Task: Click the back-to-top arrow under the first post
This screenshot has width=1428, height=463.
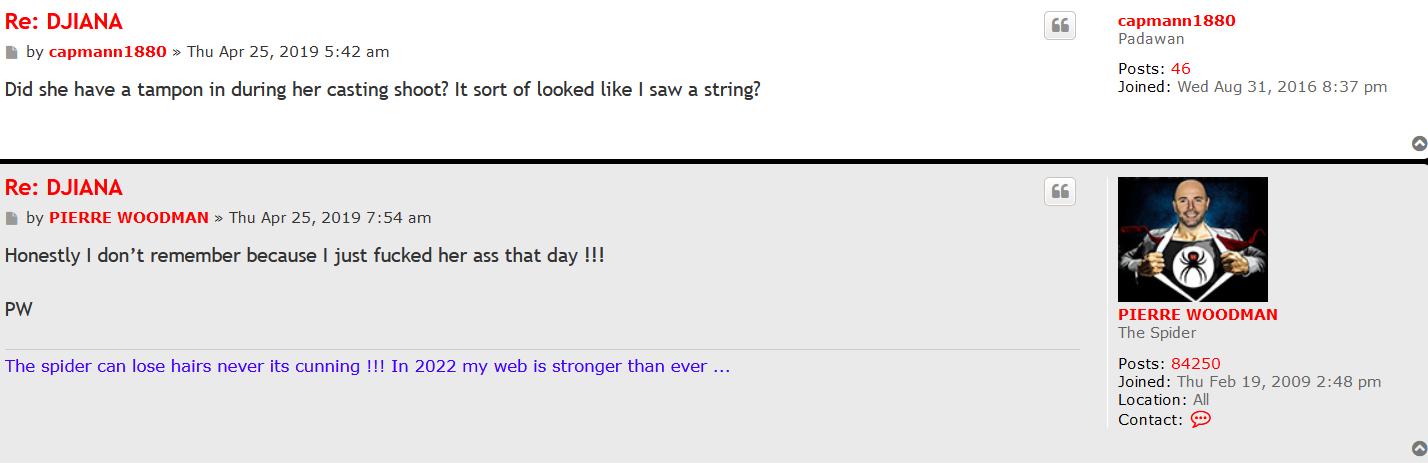Action: point(1418,144)
